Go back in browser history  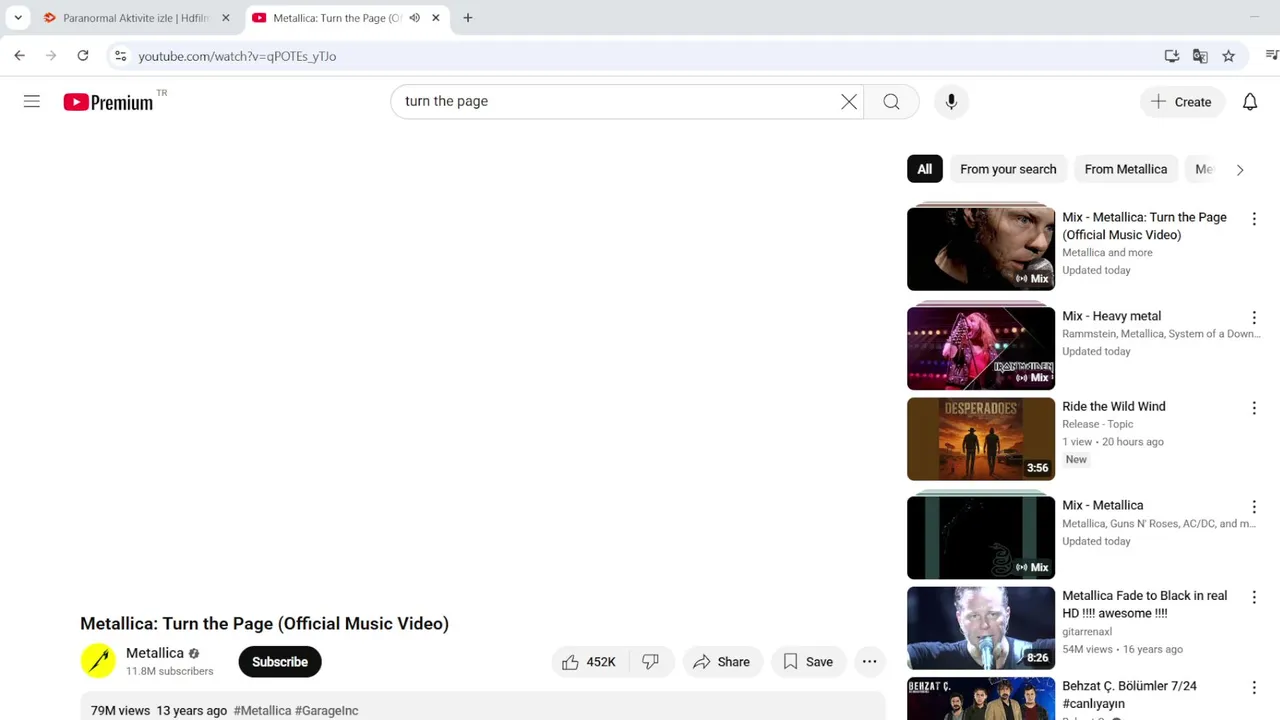click(x=20, y=56)
